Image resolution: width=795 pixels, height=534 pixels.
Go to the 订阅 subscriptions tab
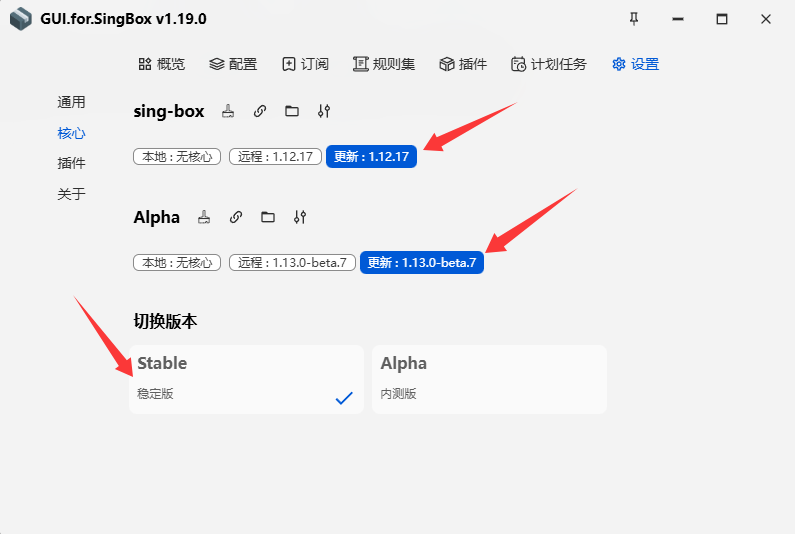tap(305, 64)
